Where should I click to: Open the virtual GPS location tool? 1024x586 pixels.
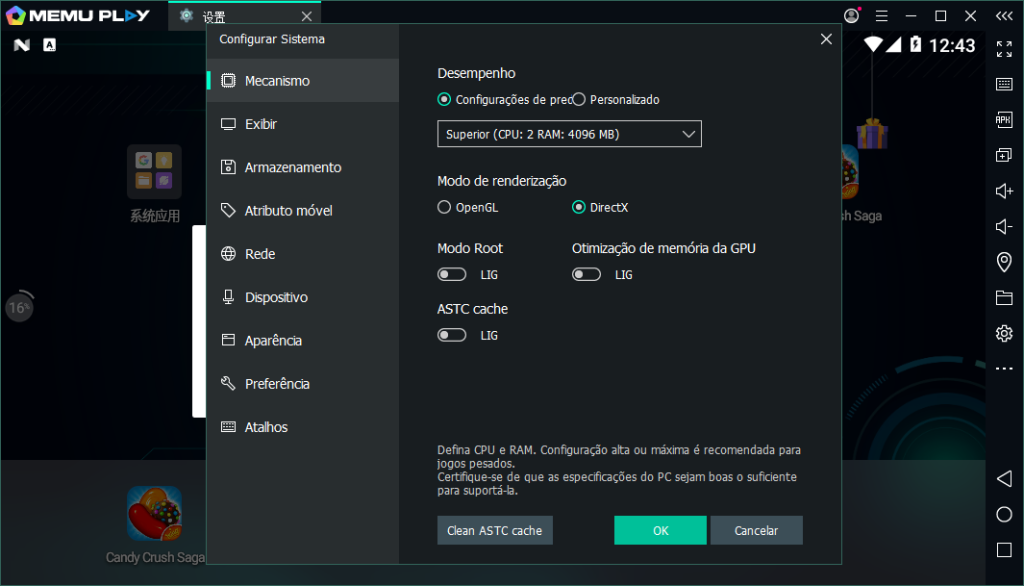tap(1004, 261)
